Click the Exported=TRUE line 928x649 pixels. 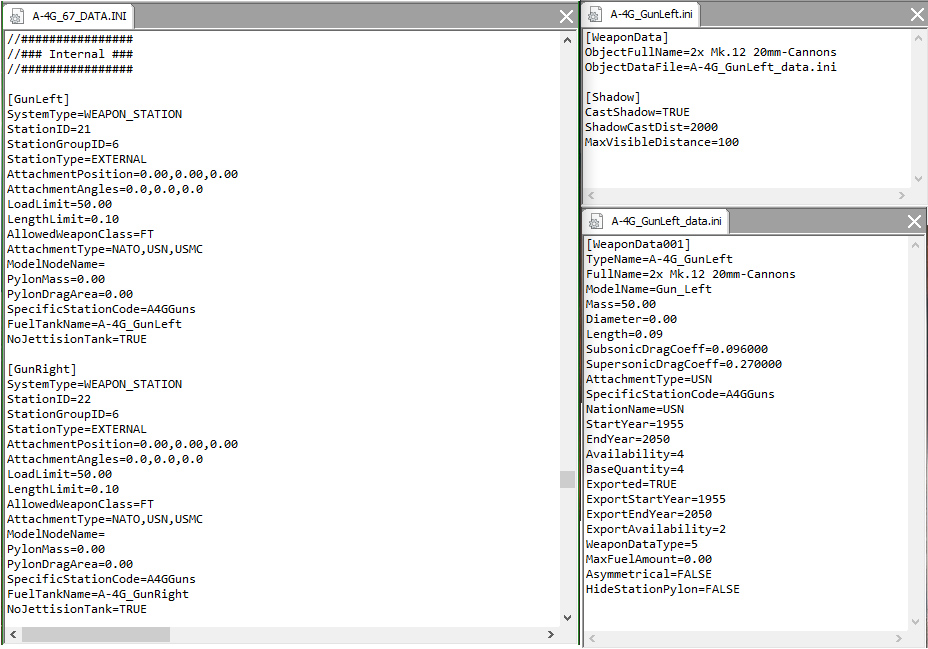point(631,485)
